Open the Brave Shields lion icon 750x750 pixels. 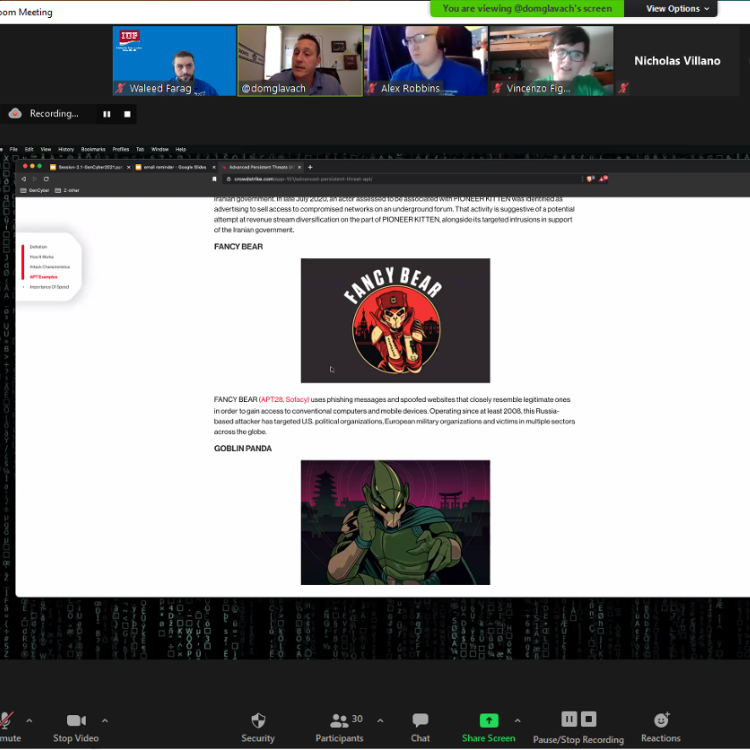click(x=590, y=179)
